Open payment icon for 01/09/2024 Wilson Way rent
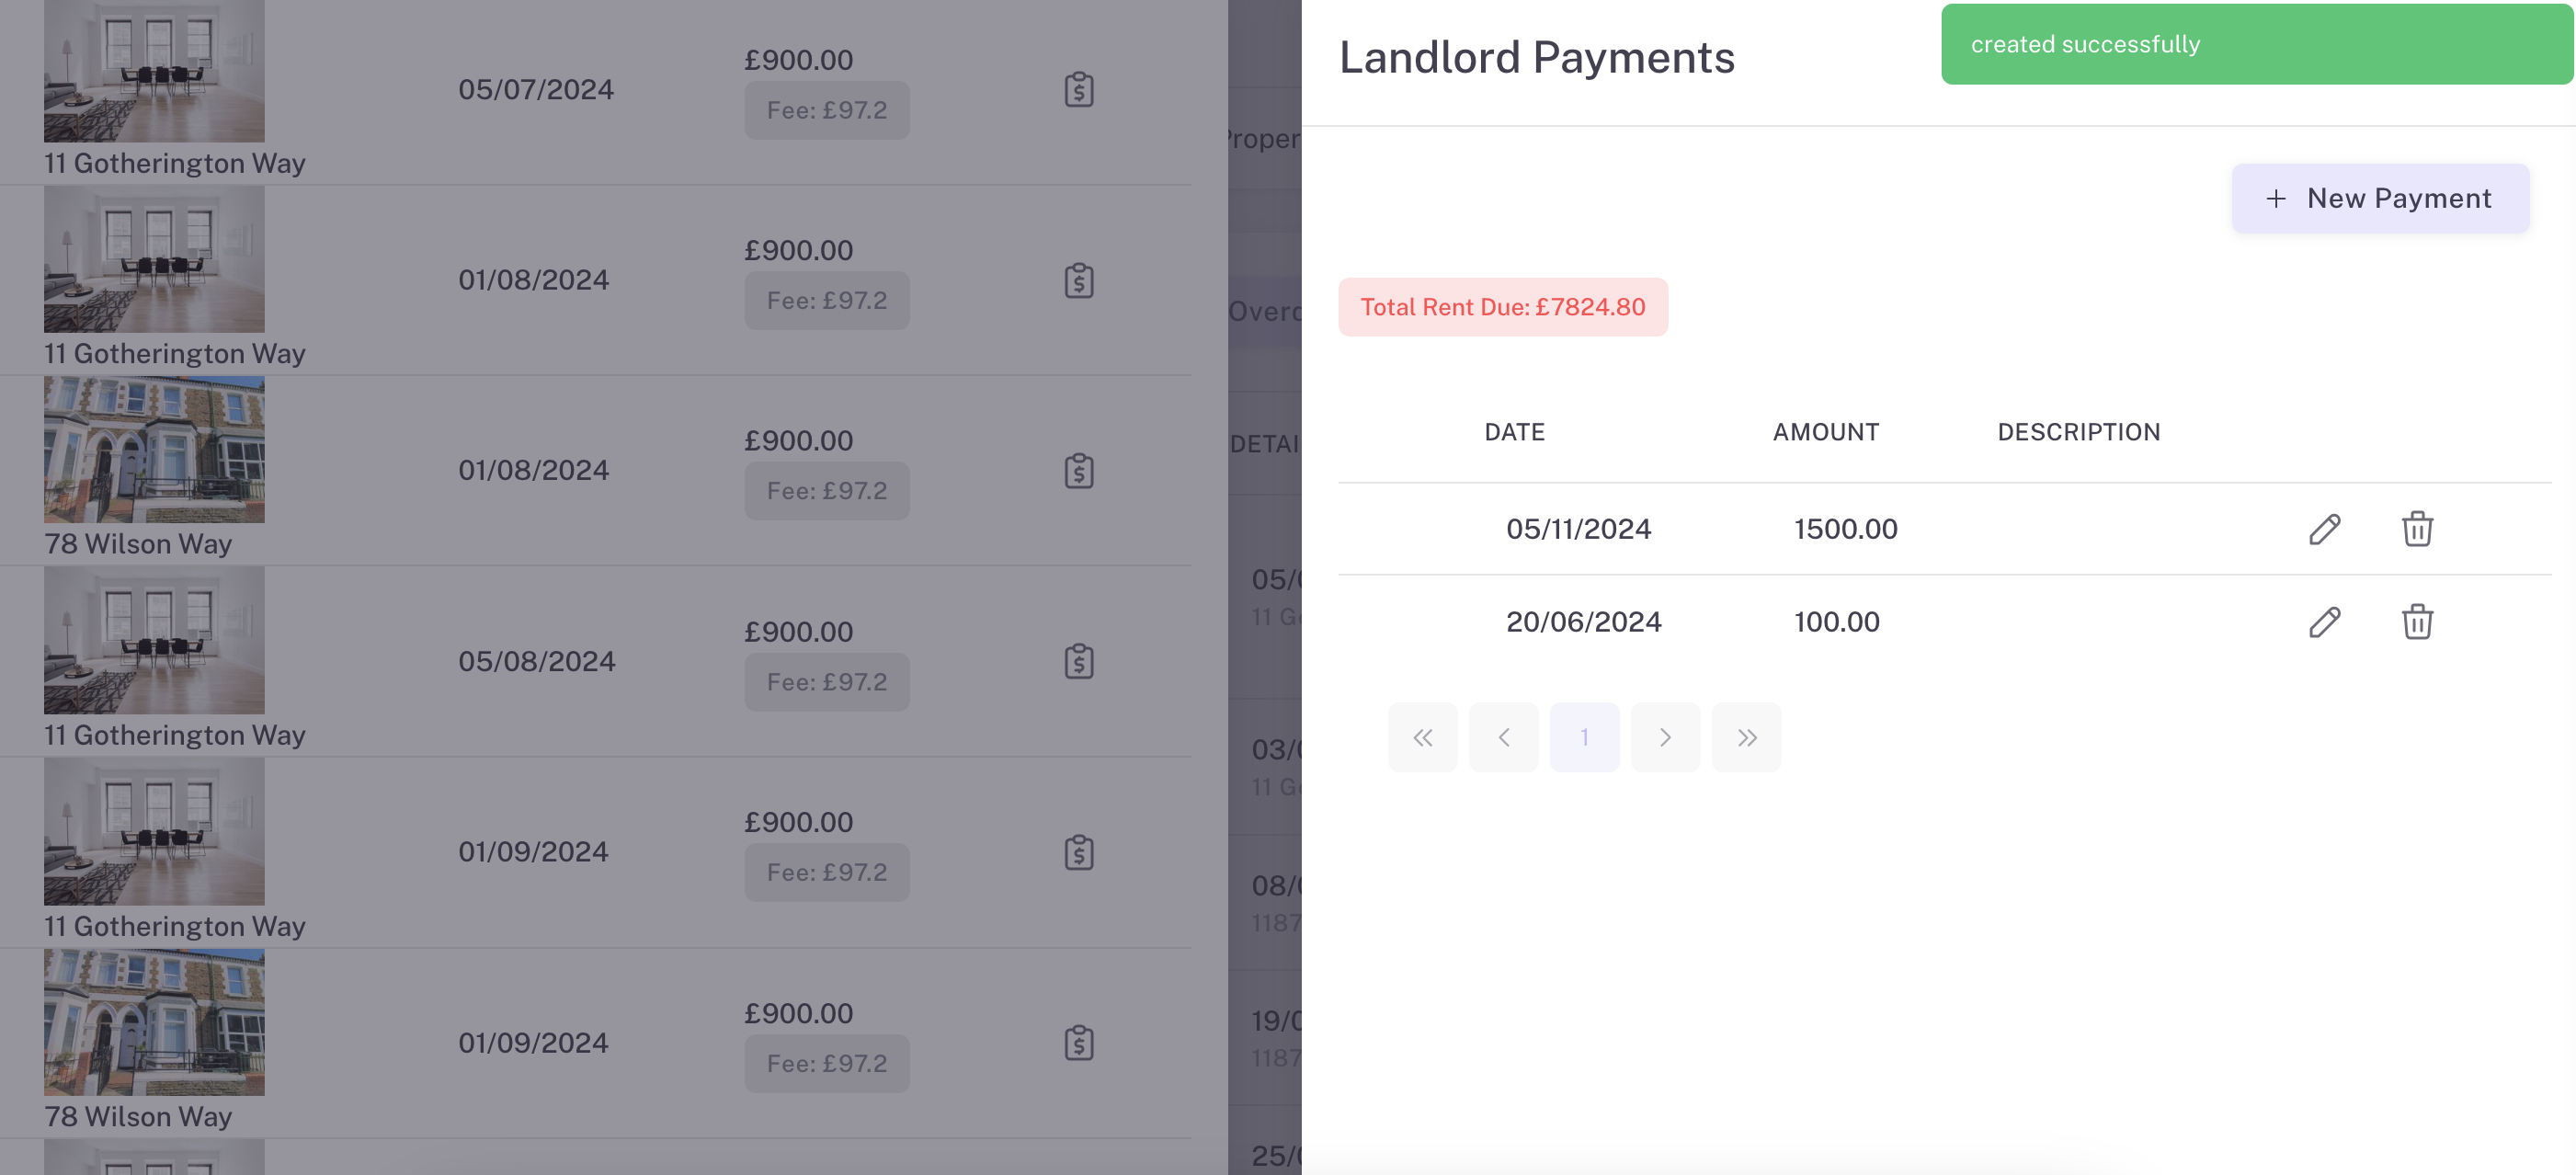The height and width of the screenshot is (1175, 2576). pyautogui.click(x=1078, y=1043)
